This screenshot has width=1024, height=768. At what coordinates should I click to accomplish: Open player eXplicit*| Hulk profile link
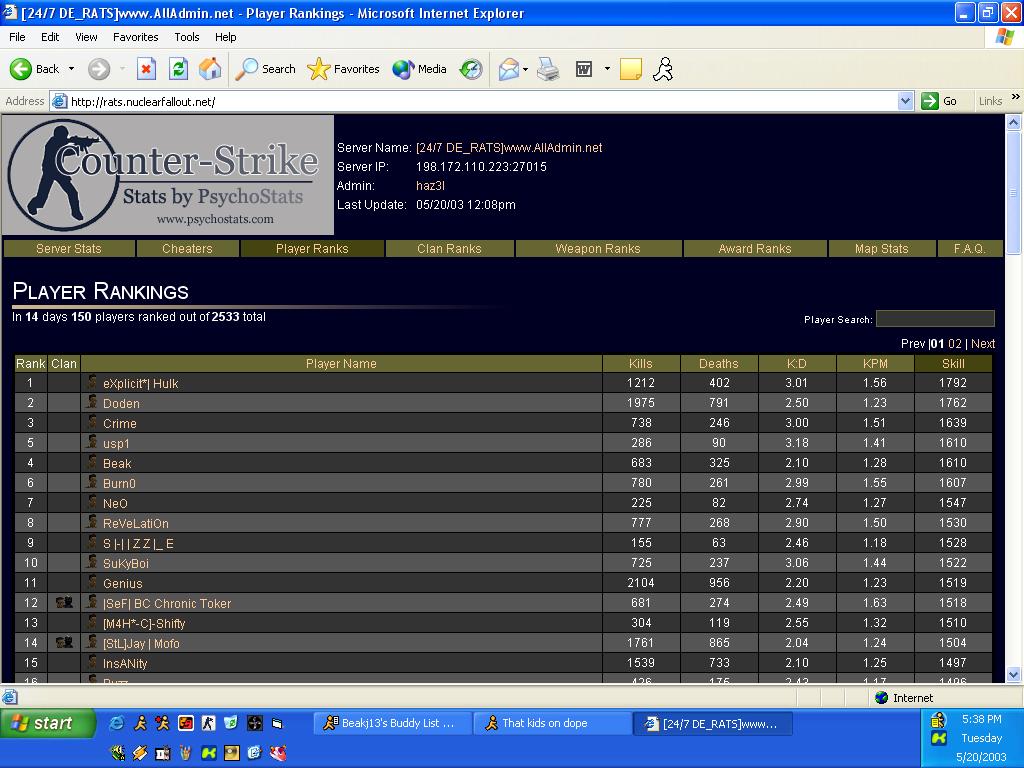coord(140,383)
